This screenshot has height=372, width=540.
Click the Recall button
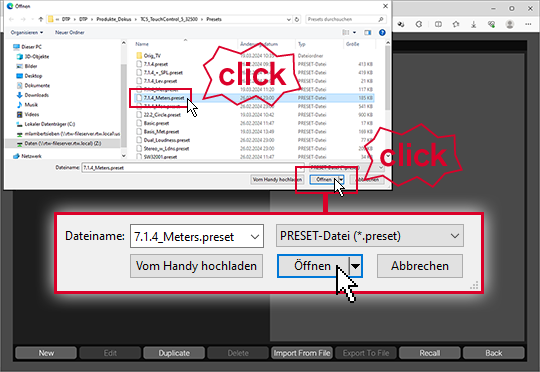coord(429,353)
